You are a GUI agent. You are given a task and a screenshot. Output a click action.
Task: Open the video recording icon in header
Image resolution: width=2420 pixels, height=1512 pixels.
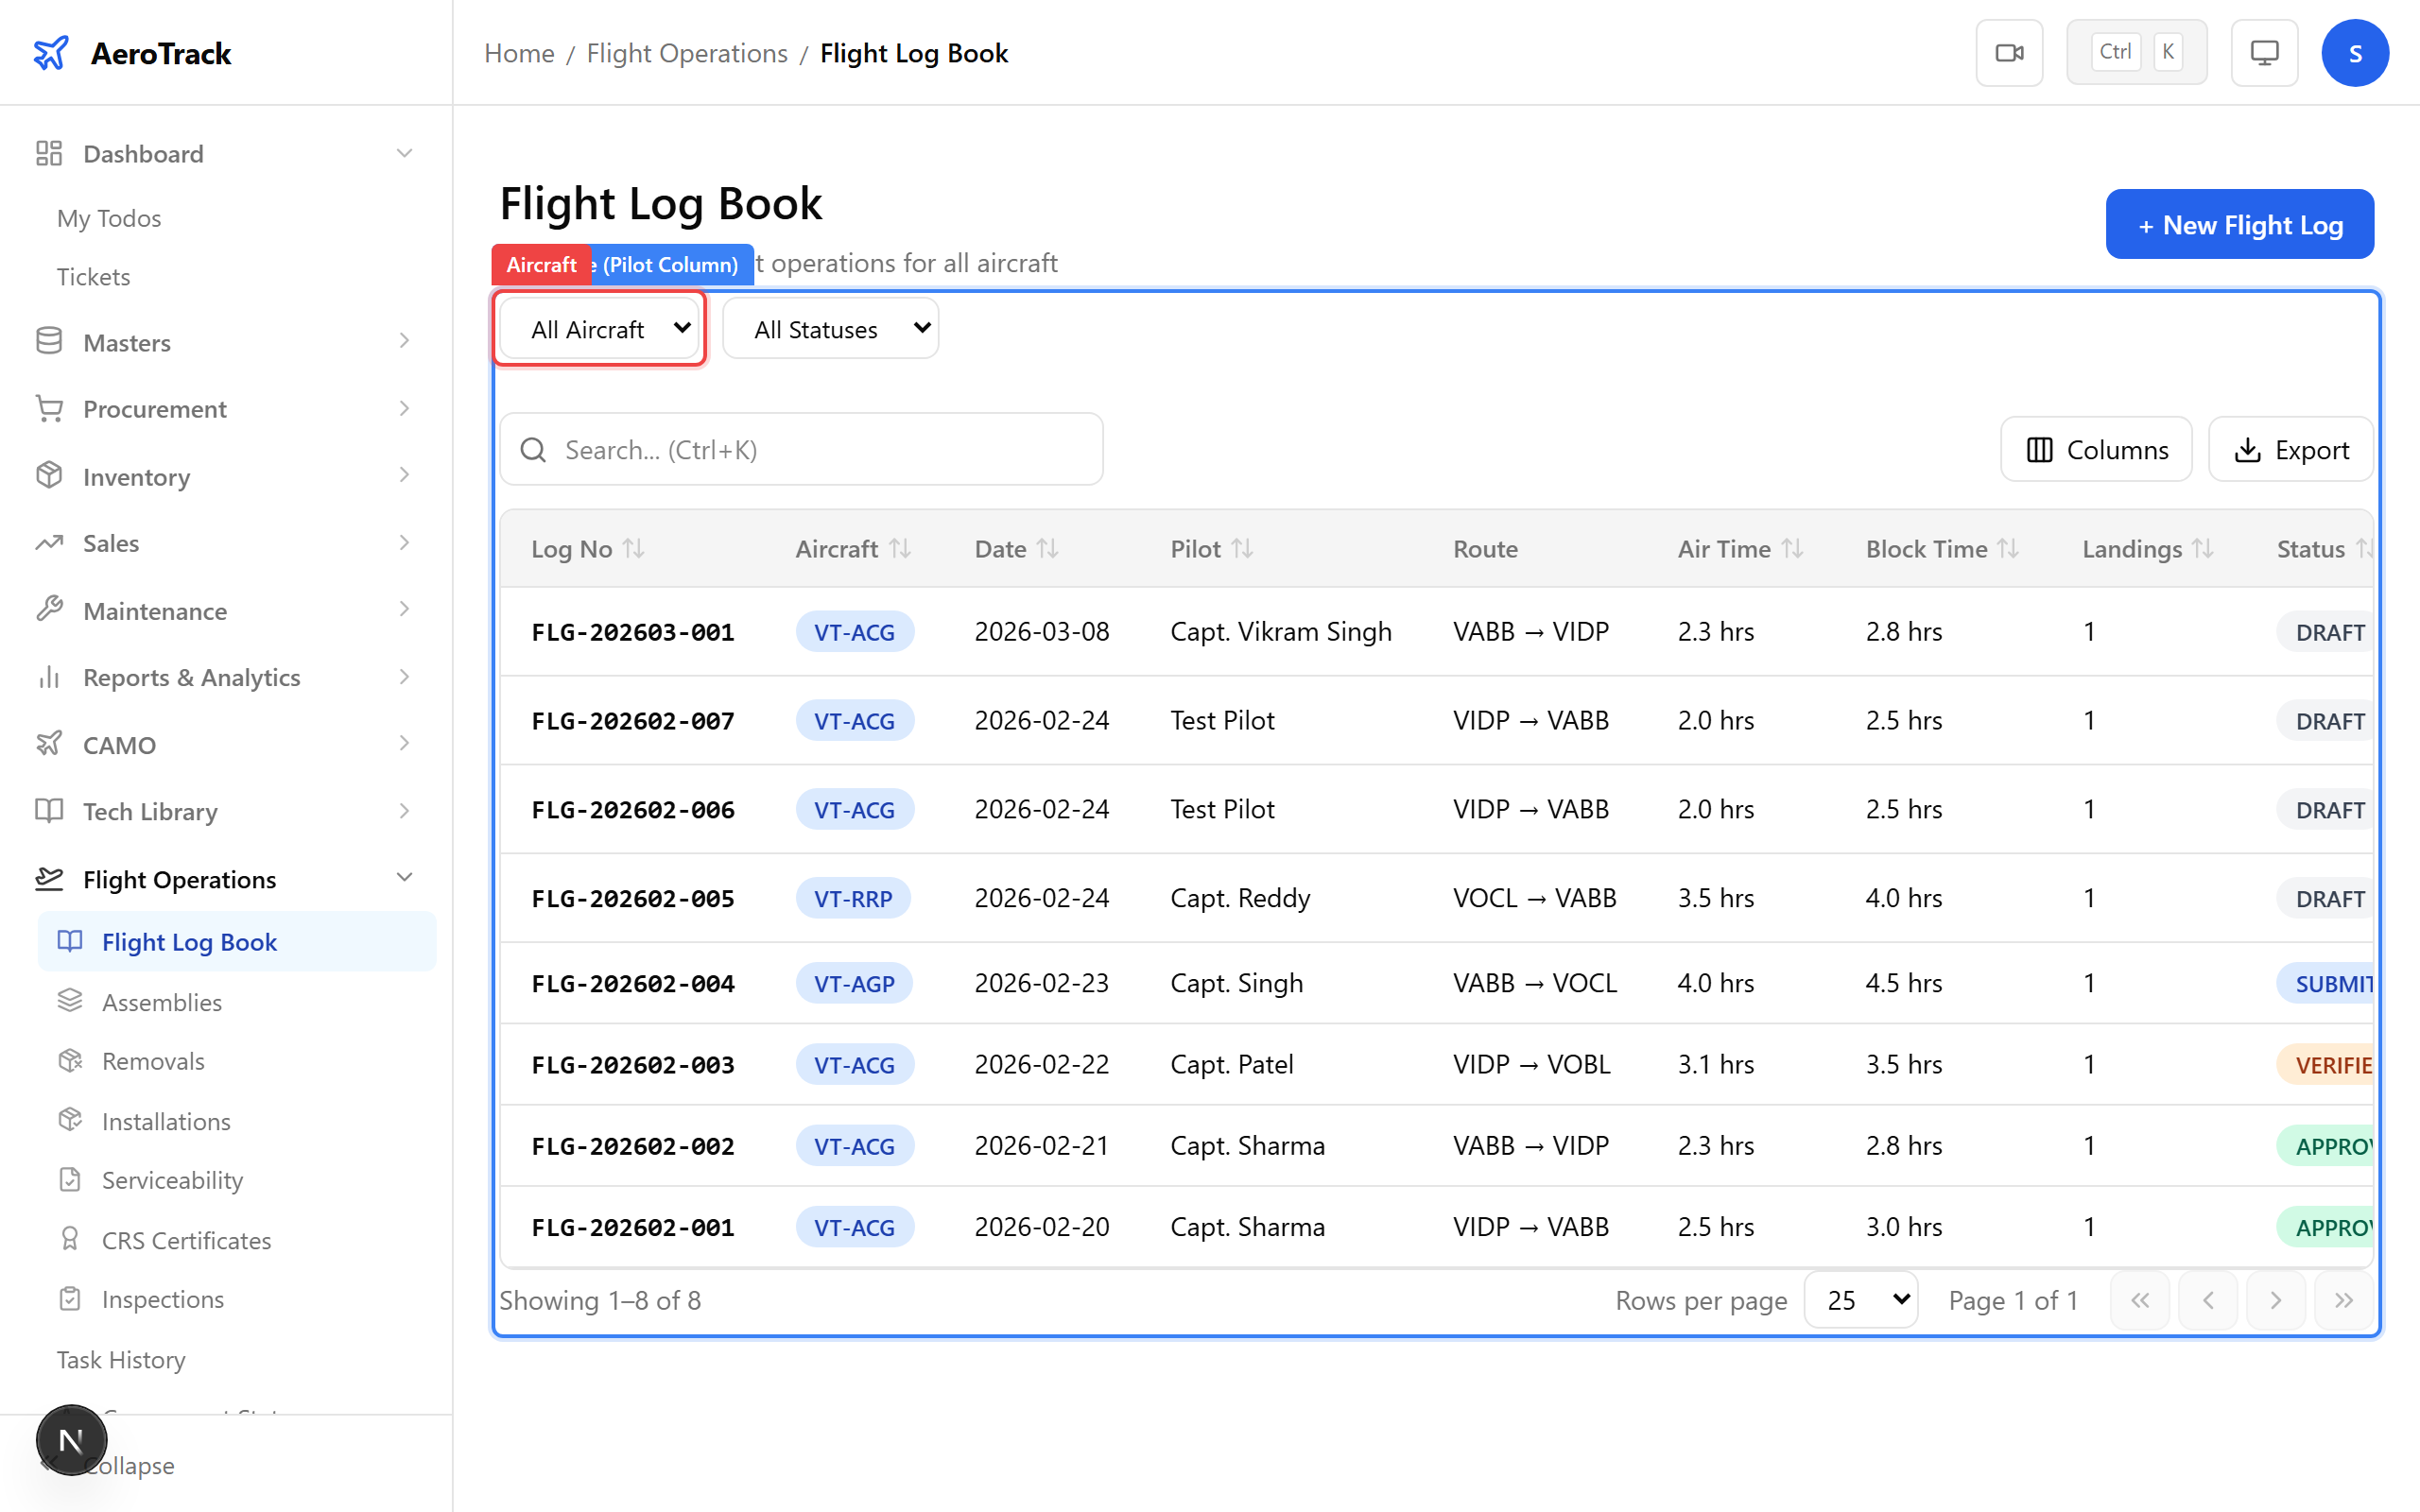click(x=2009, y=52)
